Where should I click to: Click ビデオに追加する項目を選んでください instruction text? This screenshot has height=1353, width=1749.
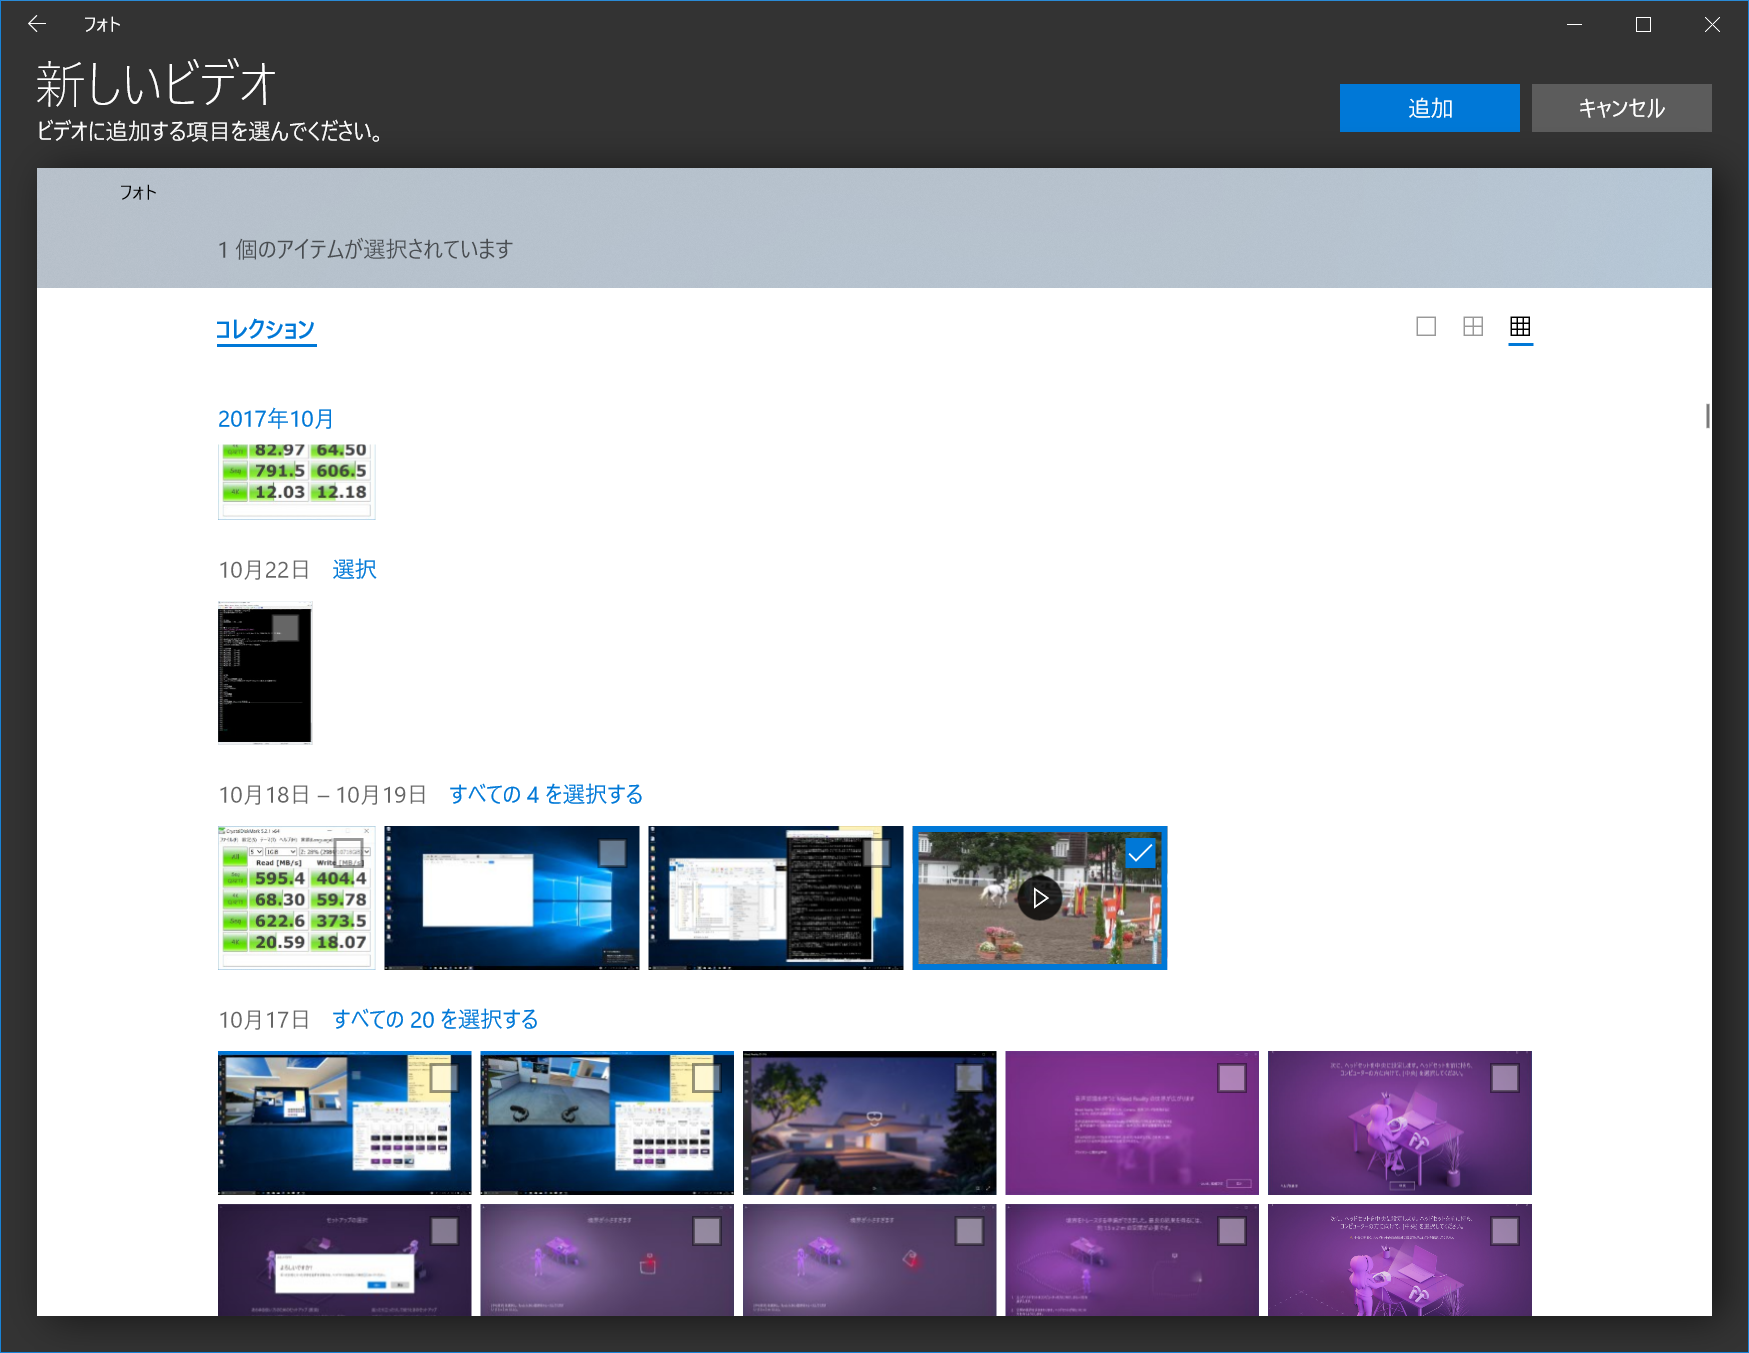tap(210, 131)
